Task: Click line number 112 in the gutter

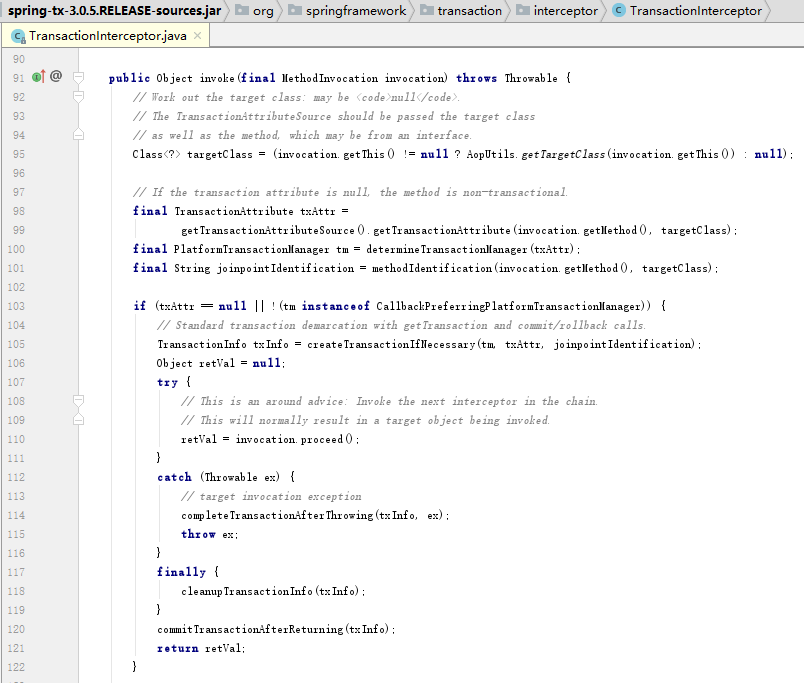Action: coord(16,477)
